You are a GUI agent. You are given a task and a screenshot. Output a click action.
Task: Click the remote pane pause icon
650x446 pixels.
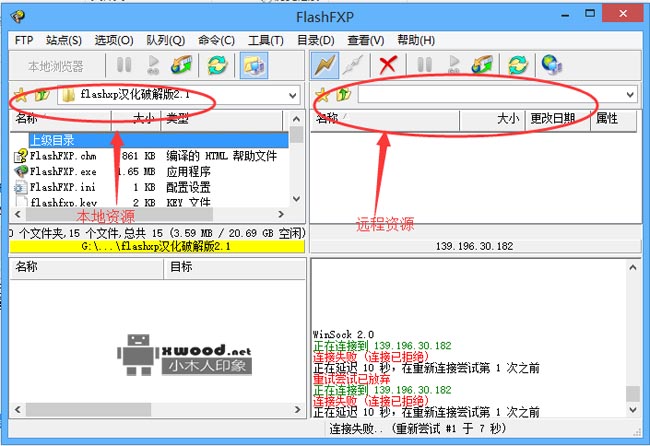click(424, 65)
